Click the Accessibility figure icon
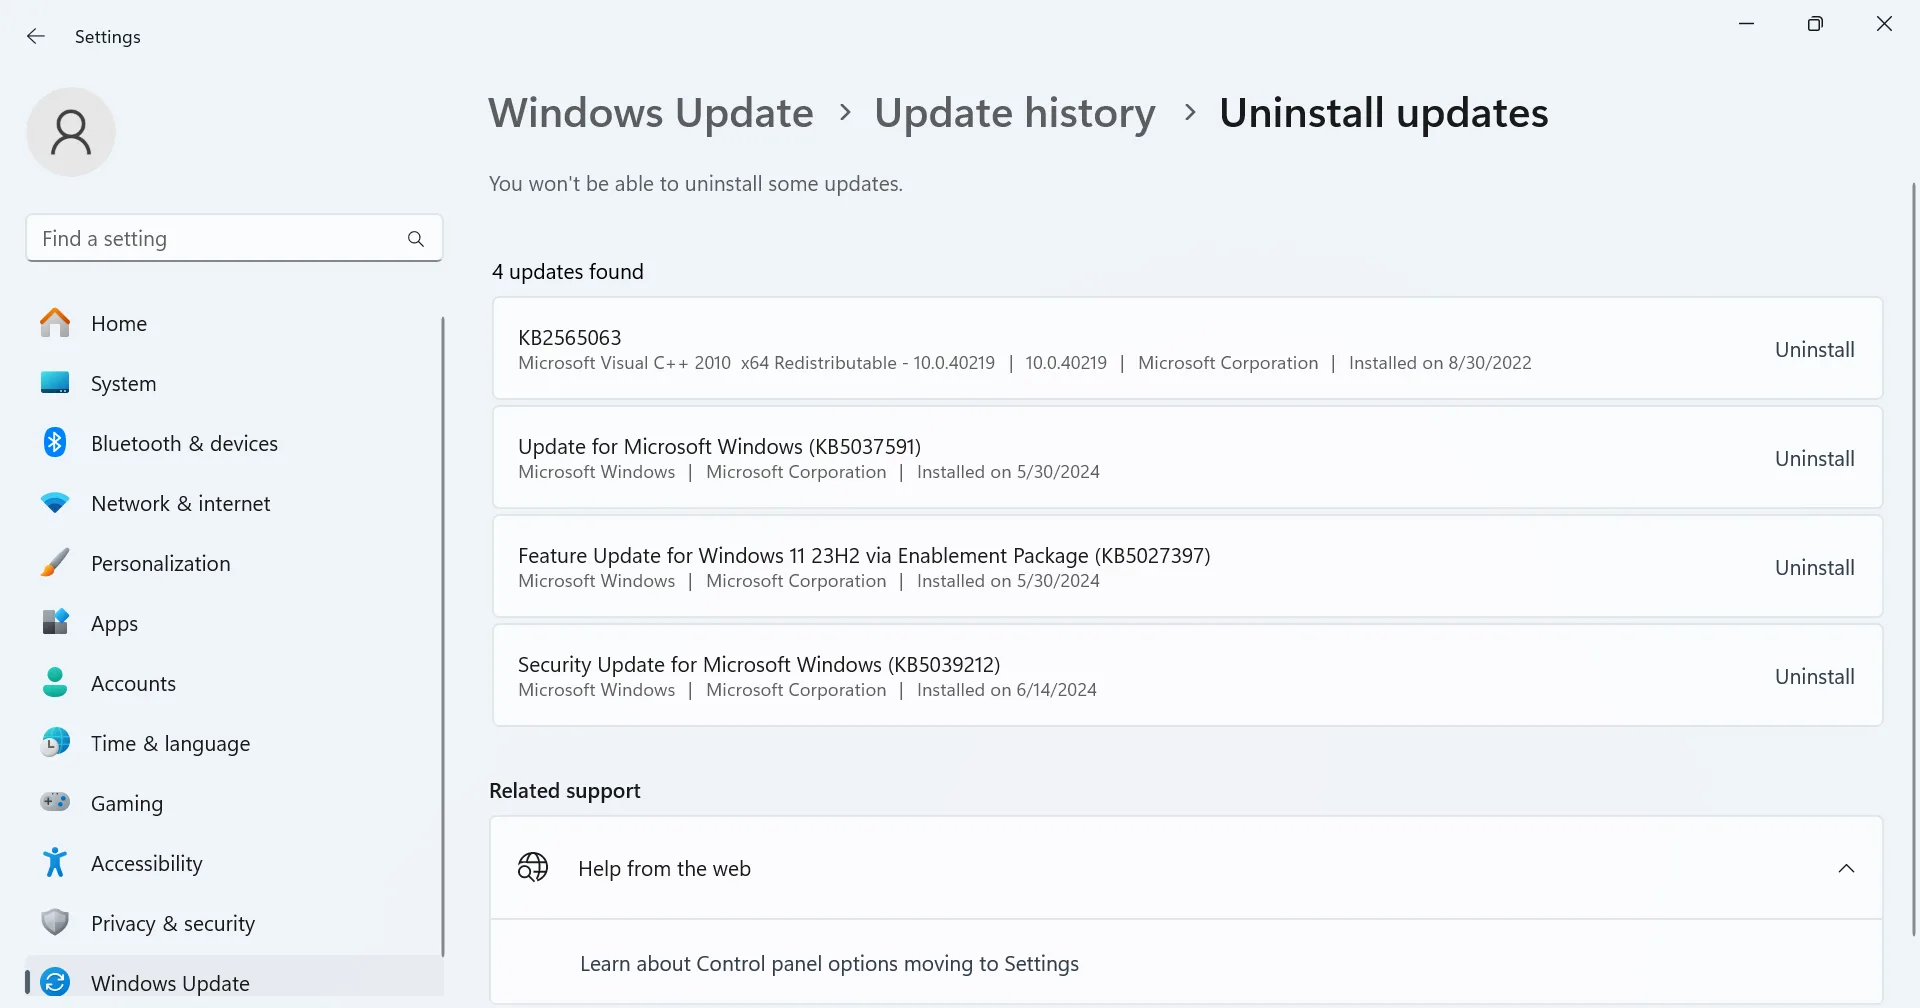The image size is (1920, 1008). point(55,862)
